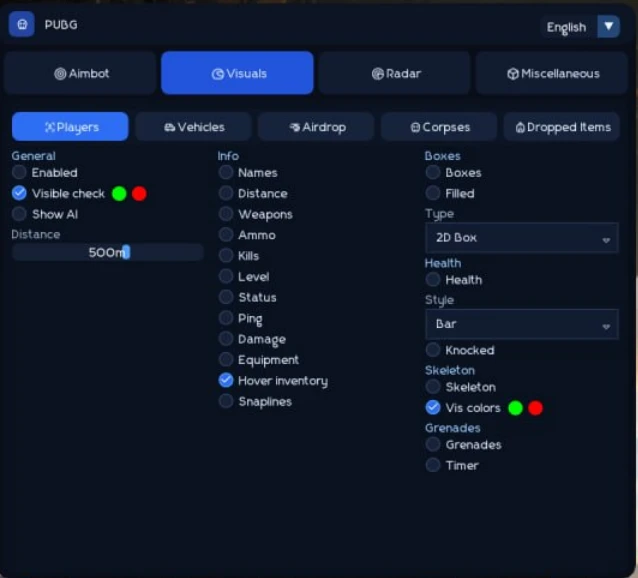Uncheck the Visible check option
638x578 pixels.
[19, 193]
